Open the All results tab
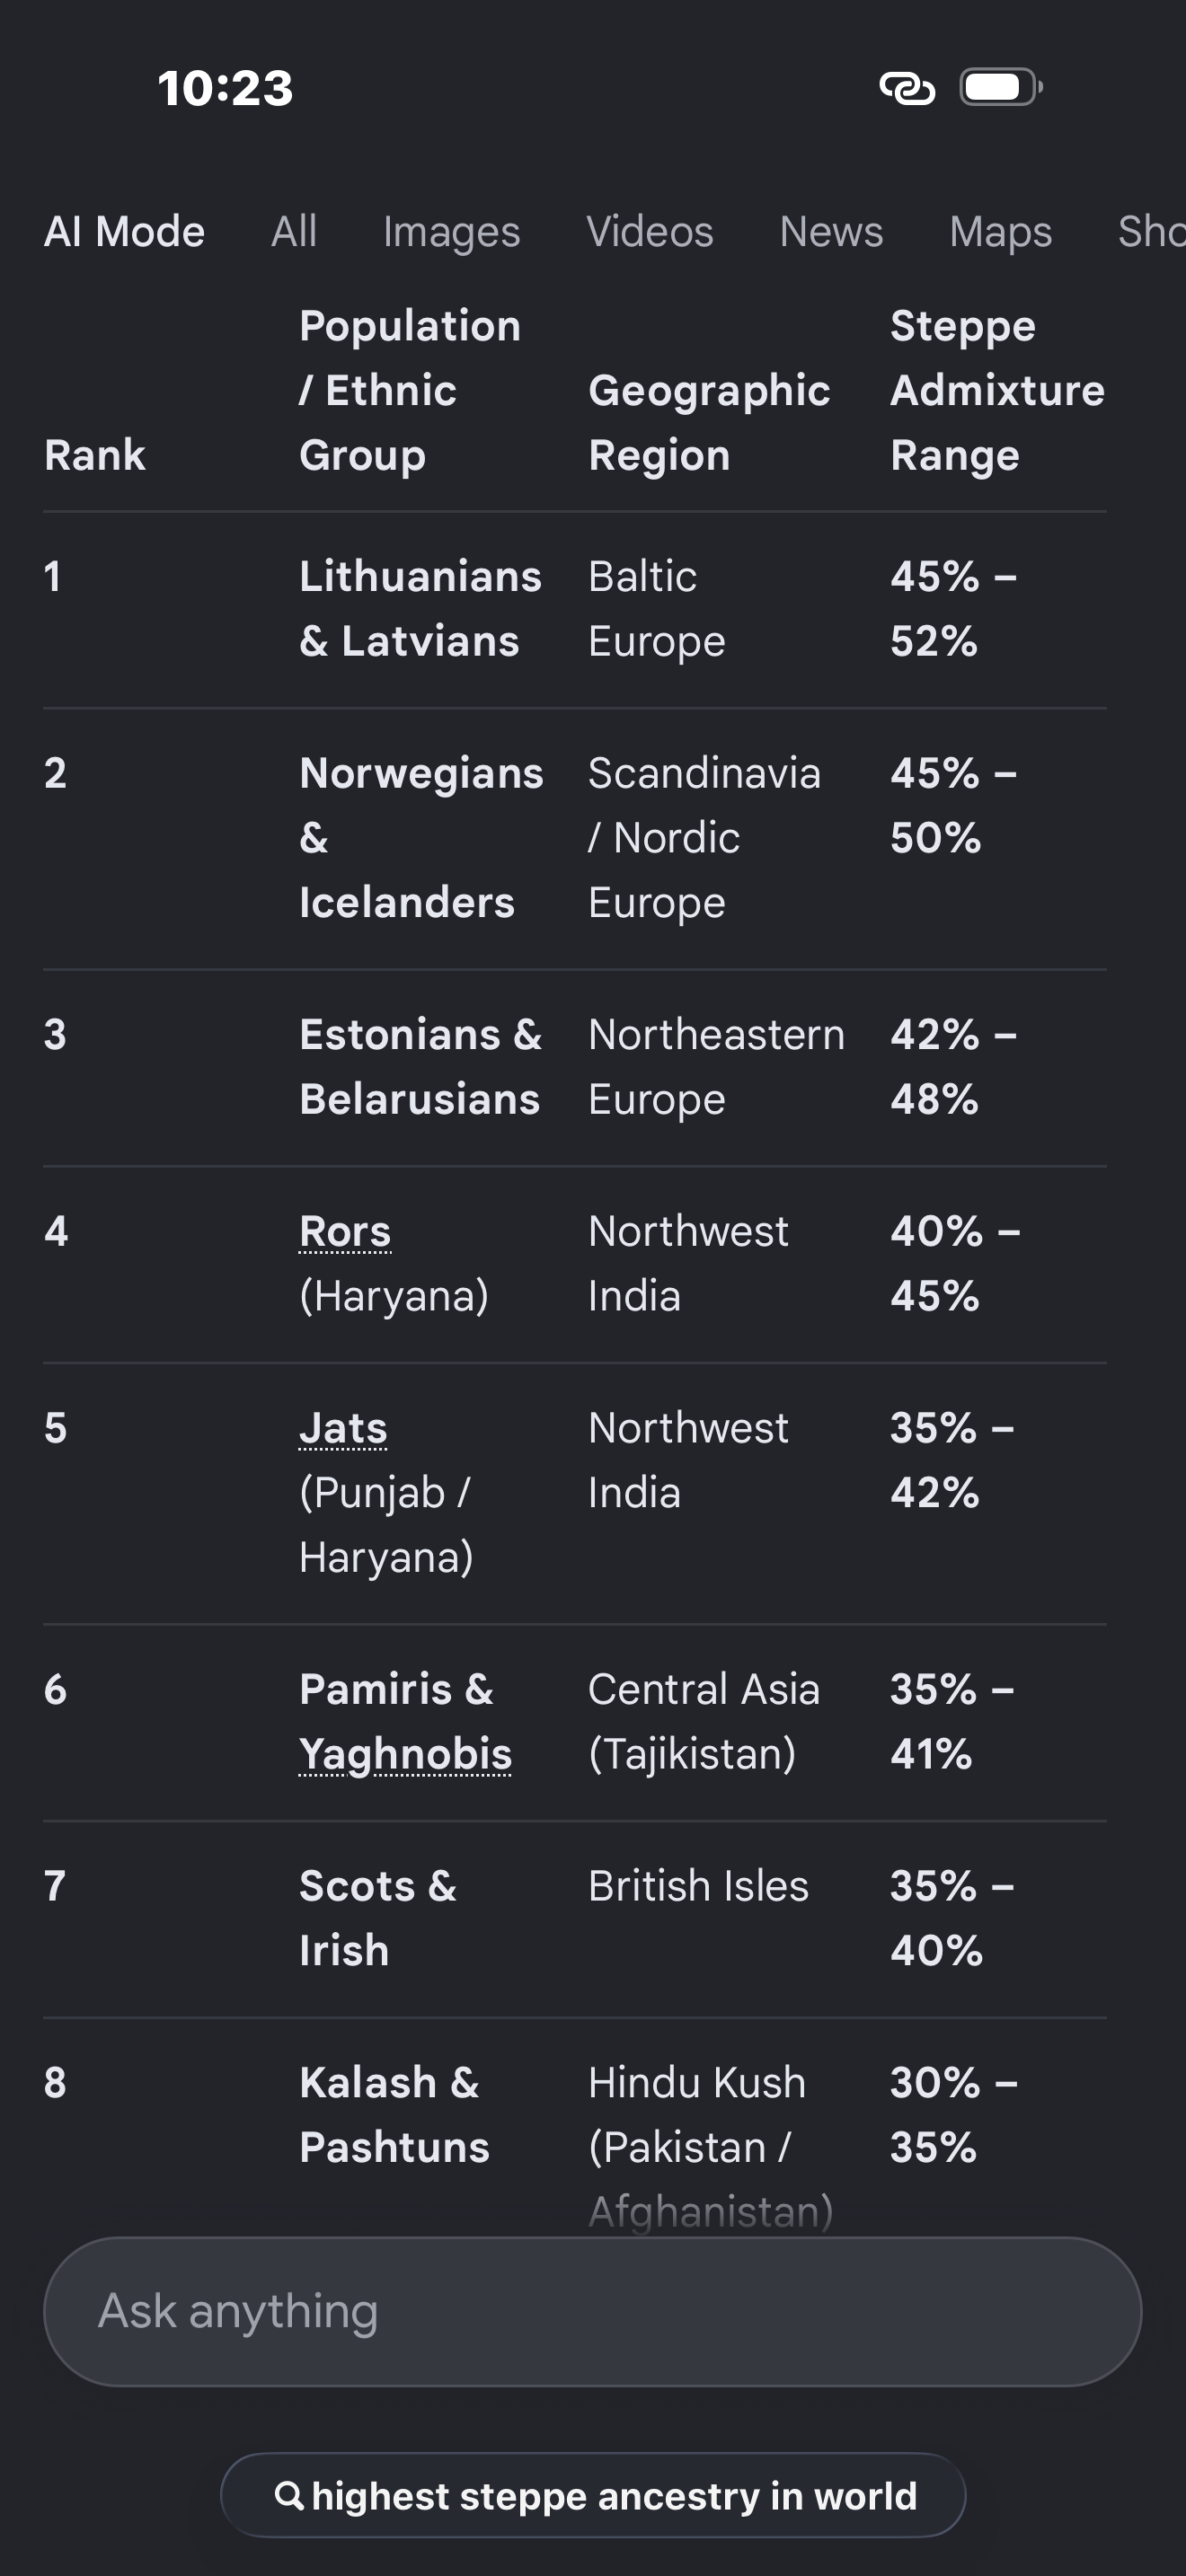 pyautogui.click(x=294, y=232)
